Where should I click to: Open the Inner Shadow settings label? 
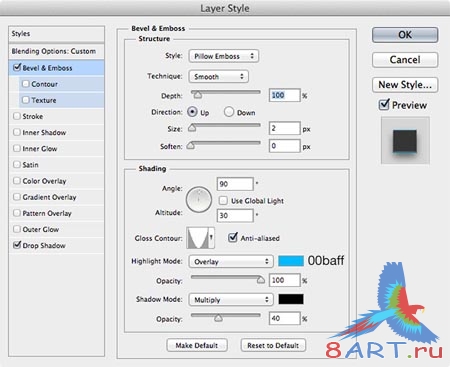coord(44,132)
